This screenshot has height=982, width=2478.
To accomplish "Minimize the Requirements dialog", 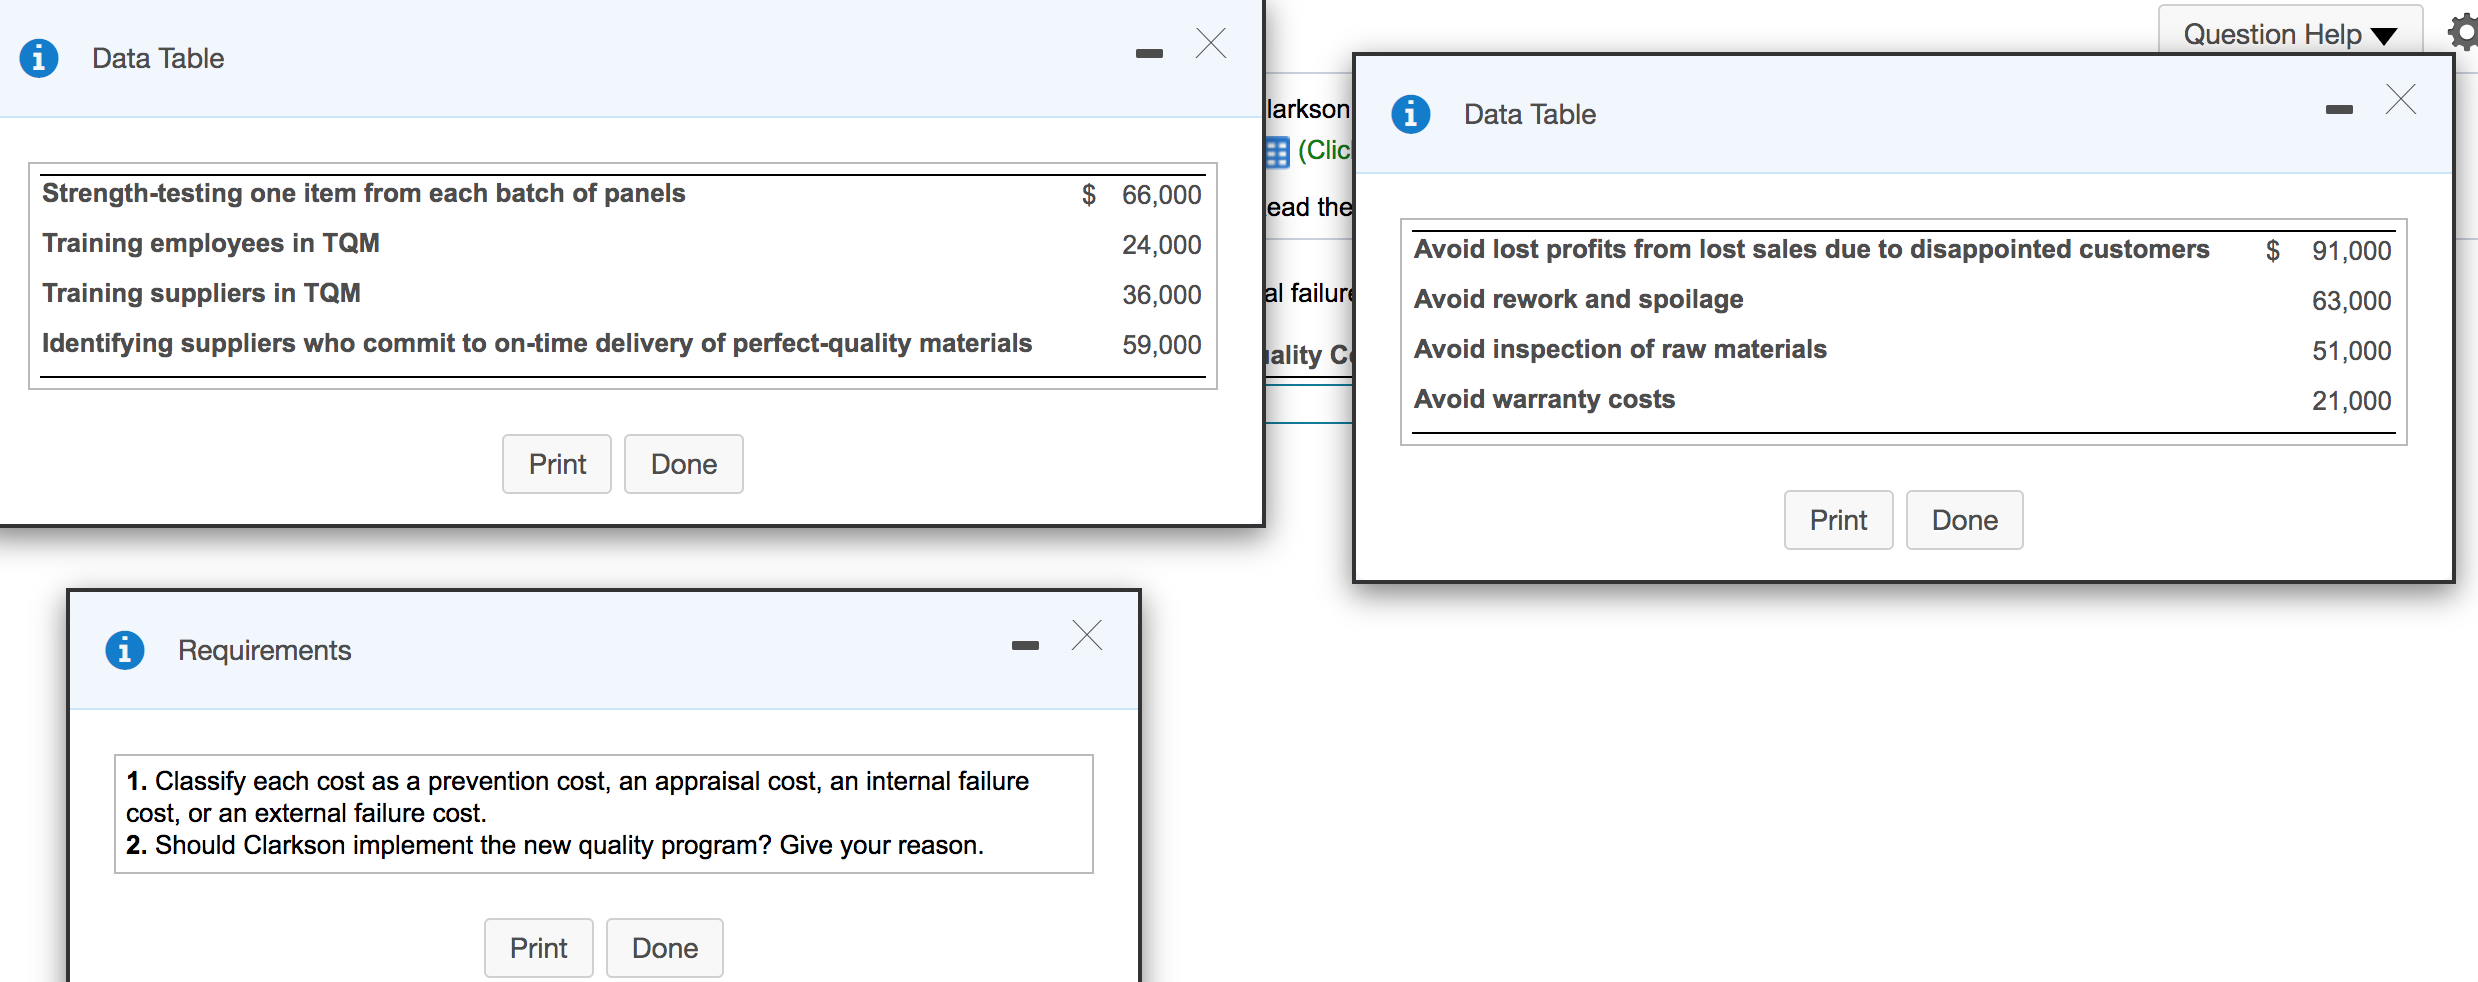I will (1025, 645).
